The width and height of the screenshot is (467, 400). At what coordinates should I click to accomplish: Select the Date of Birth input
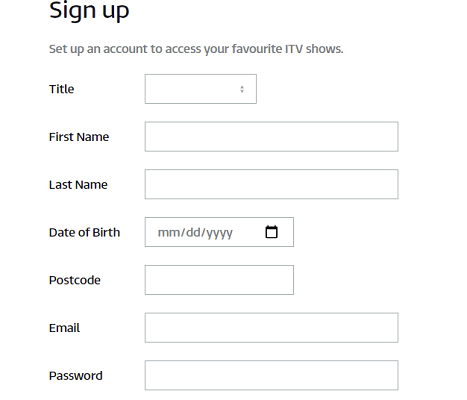(219, 232)
